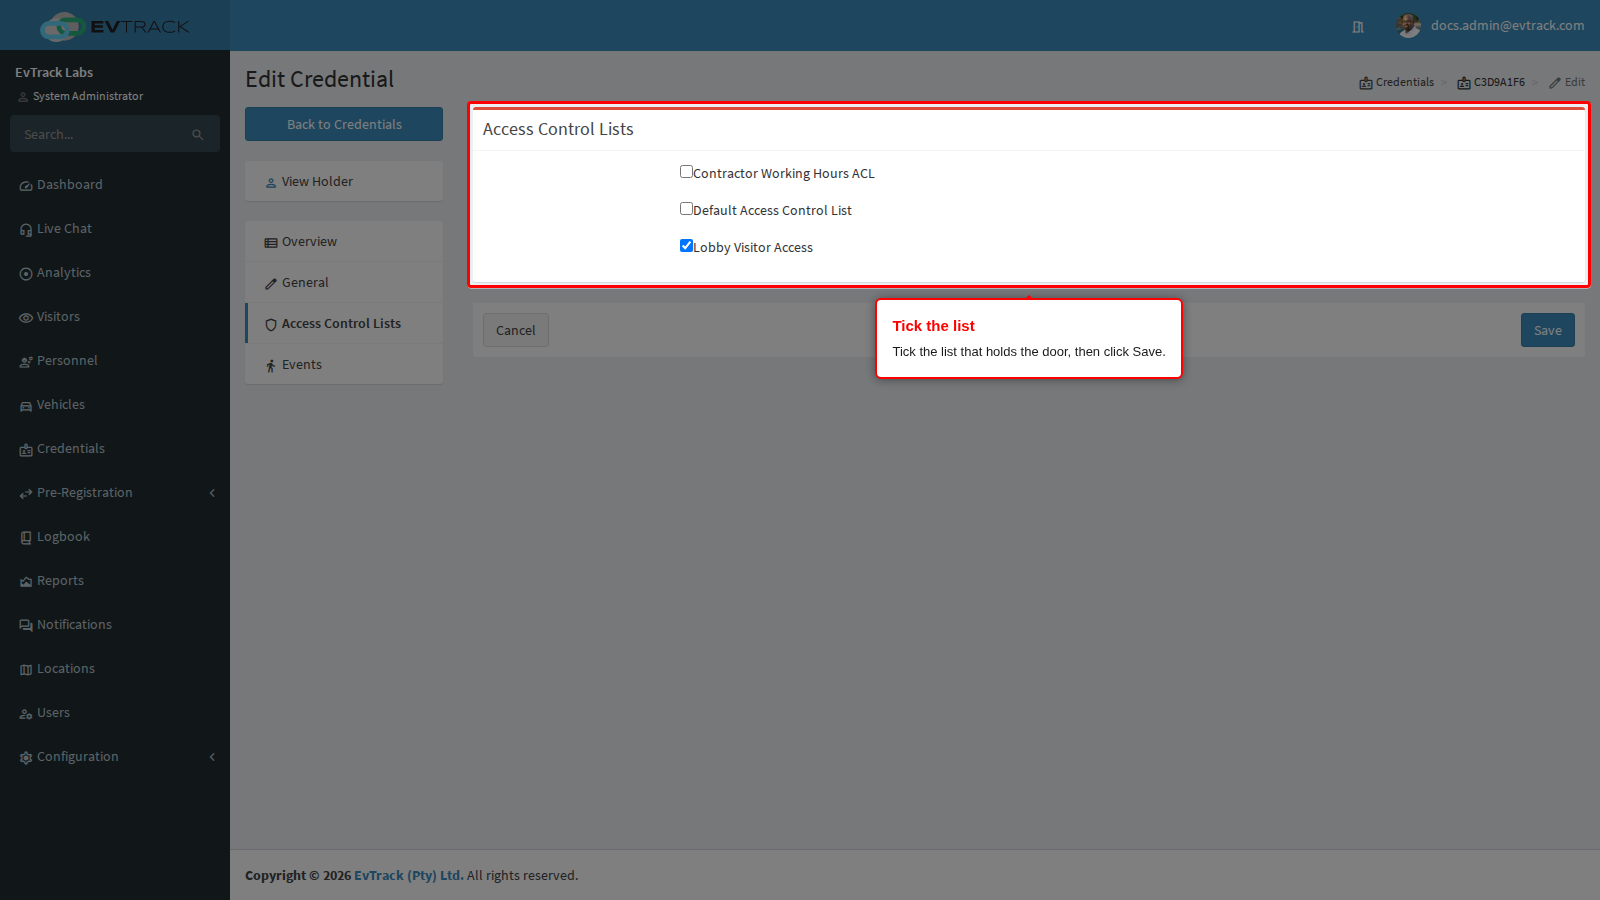Go to the Events tab
Image resolution: width=1600 pixels, height=900 pixels.
pyautogui.click(x=344, y=365)
